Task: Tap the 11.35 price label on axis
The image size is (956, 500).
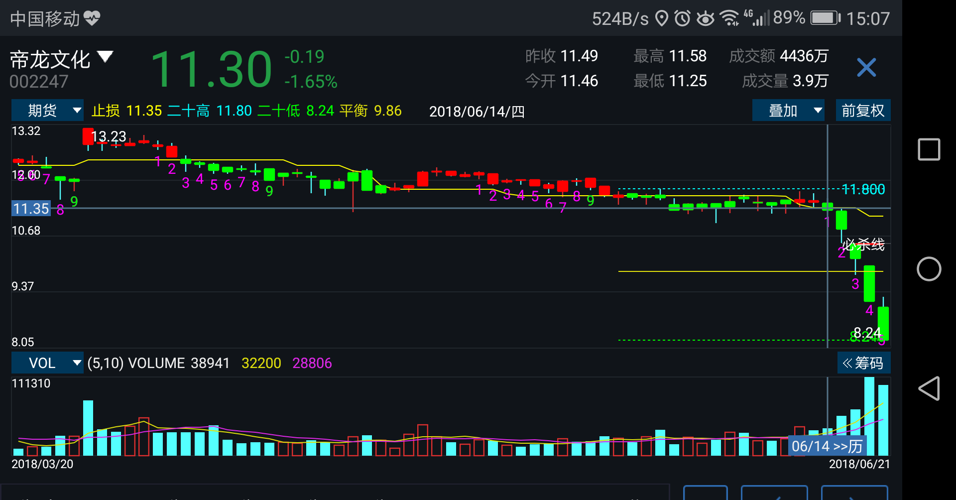Action: click(x=30, y=209)
